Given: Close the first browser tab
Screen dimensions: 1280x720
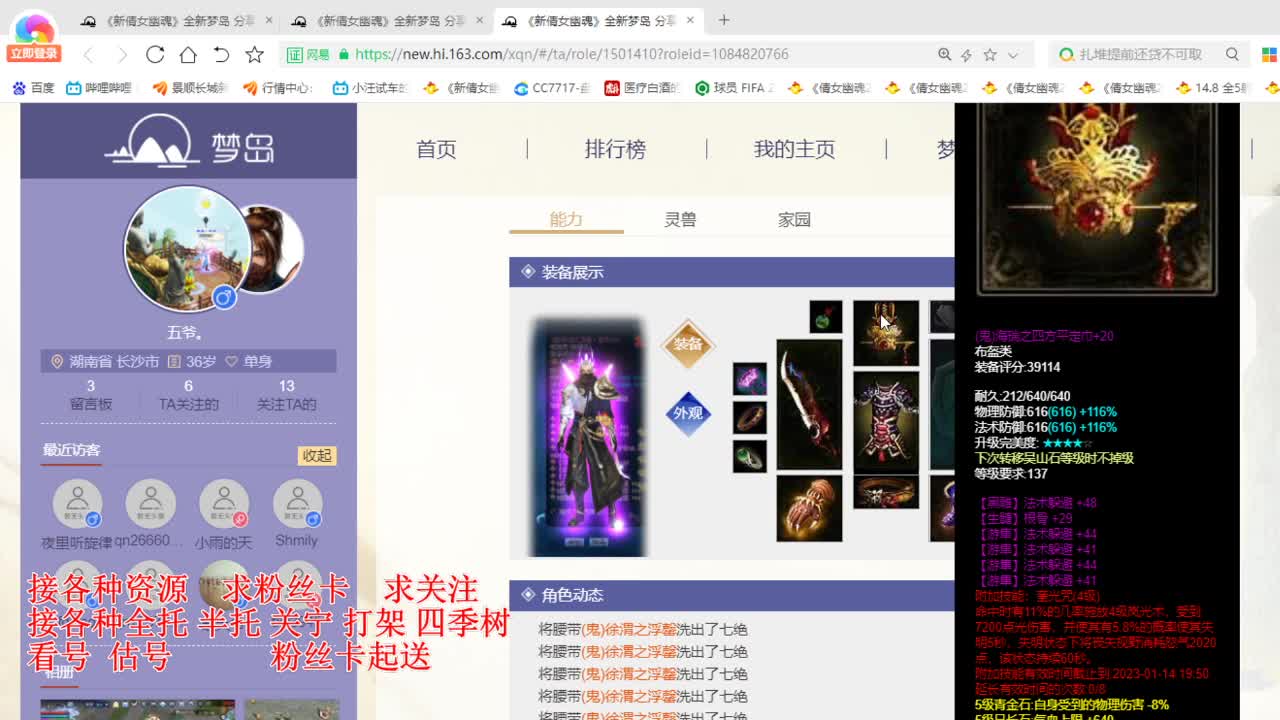Looking at the screenshot, I should tap(269, 20).
